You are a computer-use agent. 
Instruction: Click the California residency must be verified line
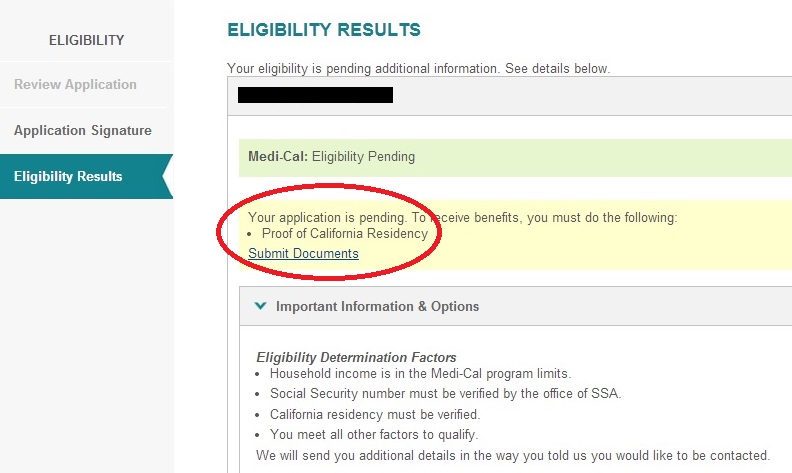click(375, 414)
